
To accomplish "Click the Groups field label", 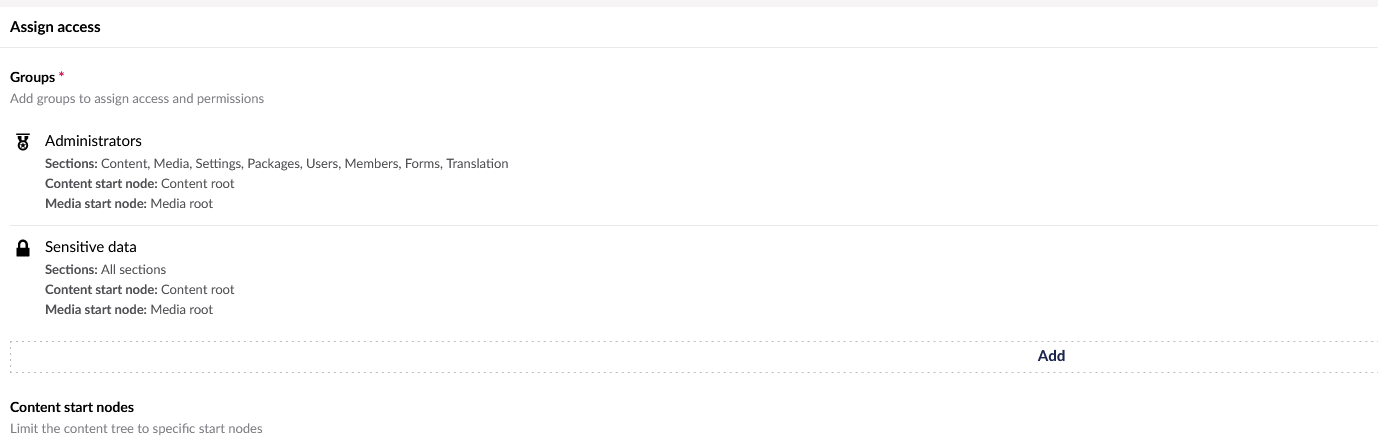I will pos(32,77).
